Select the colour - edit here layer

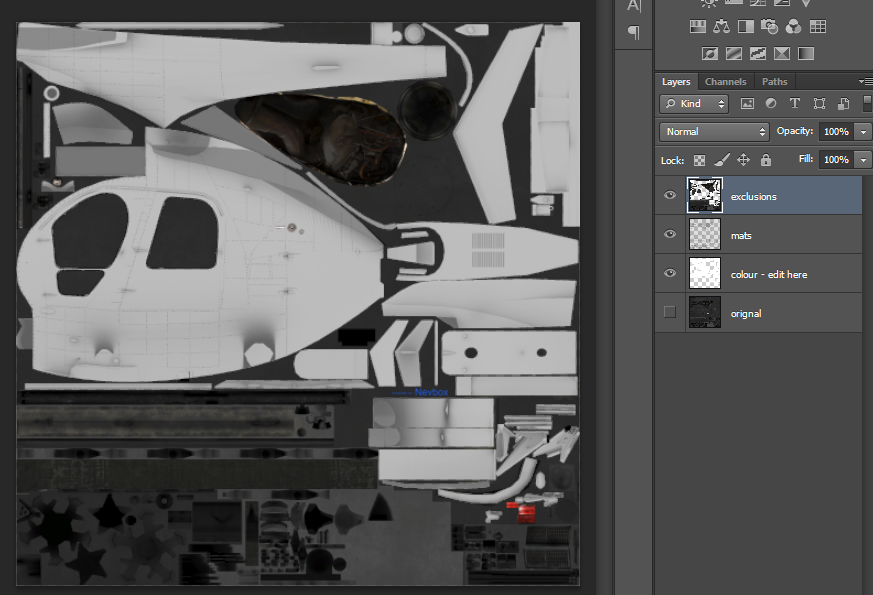pyautogui.click(x=769, y=274)
